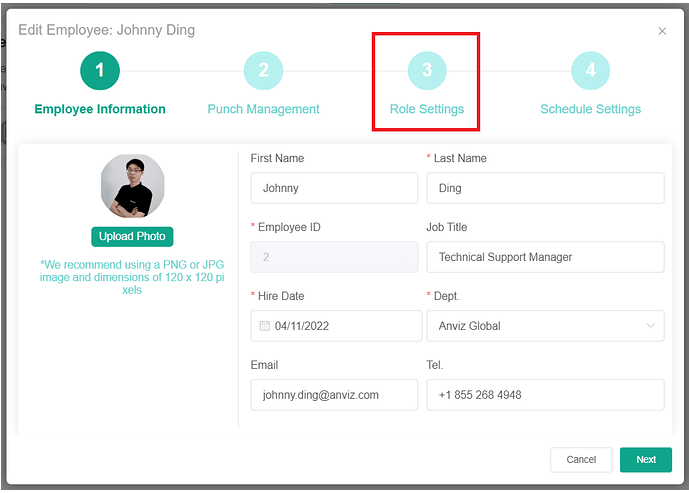
Task: Click the step 2 circle icon
Action: pos(263,70)
